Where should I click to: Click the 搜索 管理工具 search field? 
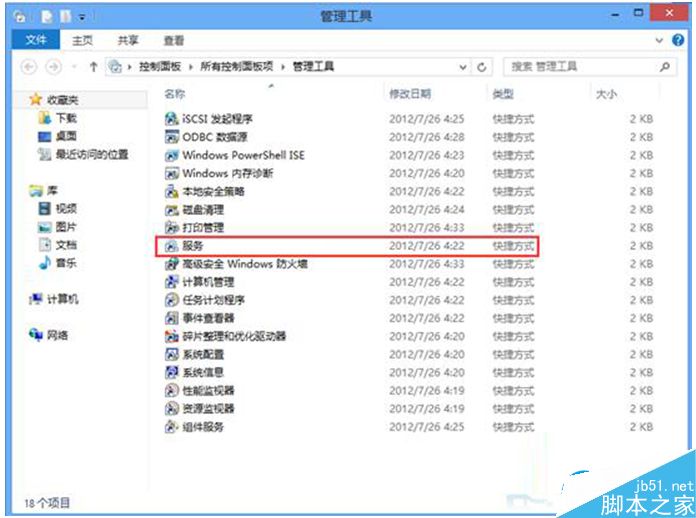pos(590,67)
